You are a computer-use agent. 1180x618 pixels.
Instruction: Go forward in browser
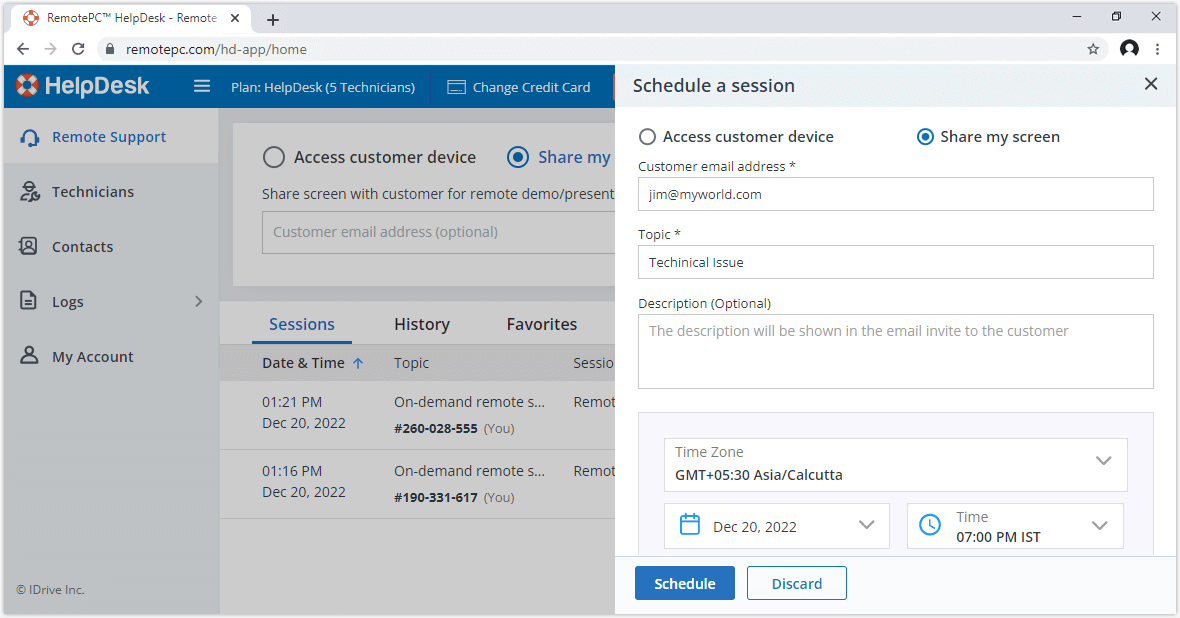pos(50,49)
